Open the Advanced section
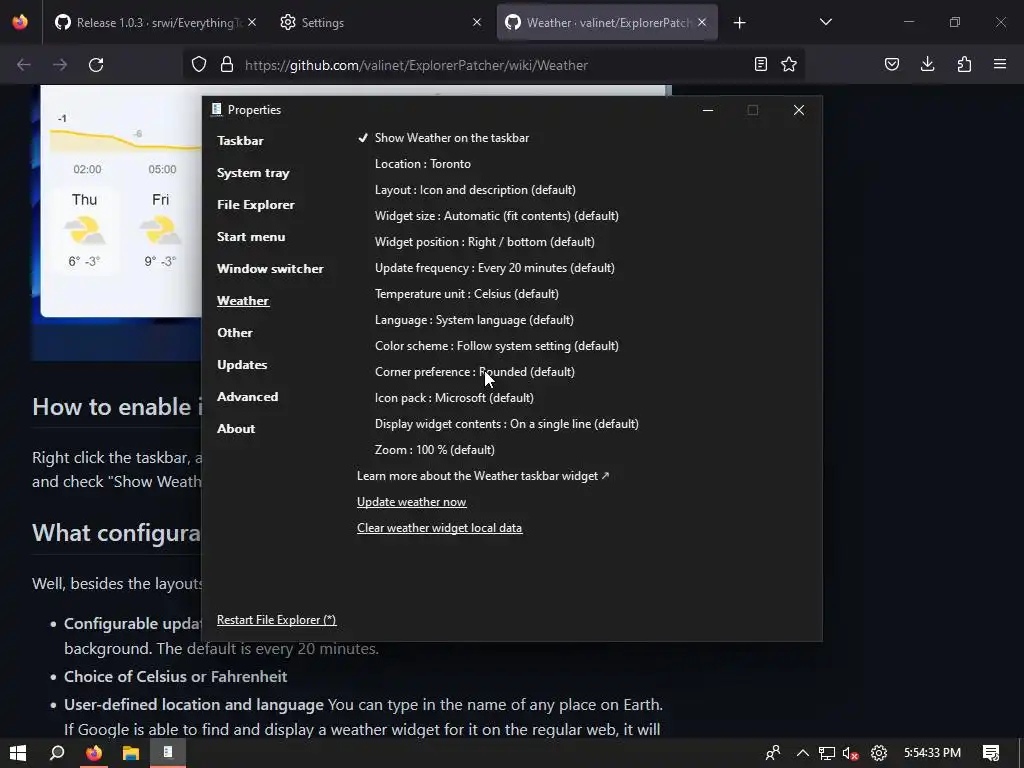Image resolution: width=1024 pixels, height=768 pixels. tap(248, 396)
